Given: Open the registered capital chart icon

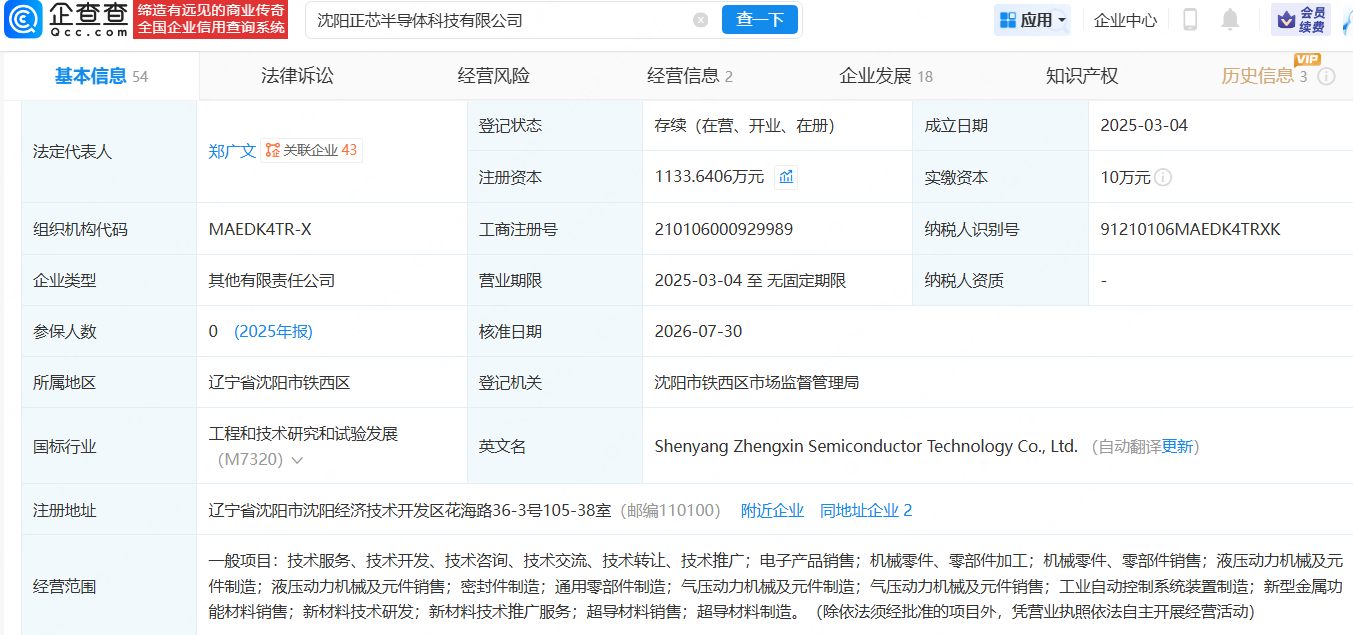Looking at the screenshot, I should click(x=786, y=177).
